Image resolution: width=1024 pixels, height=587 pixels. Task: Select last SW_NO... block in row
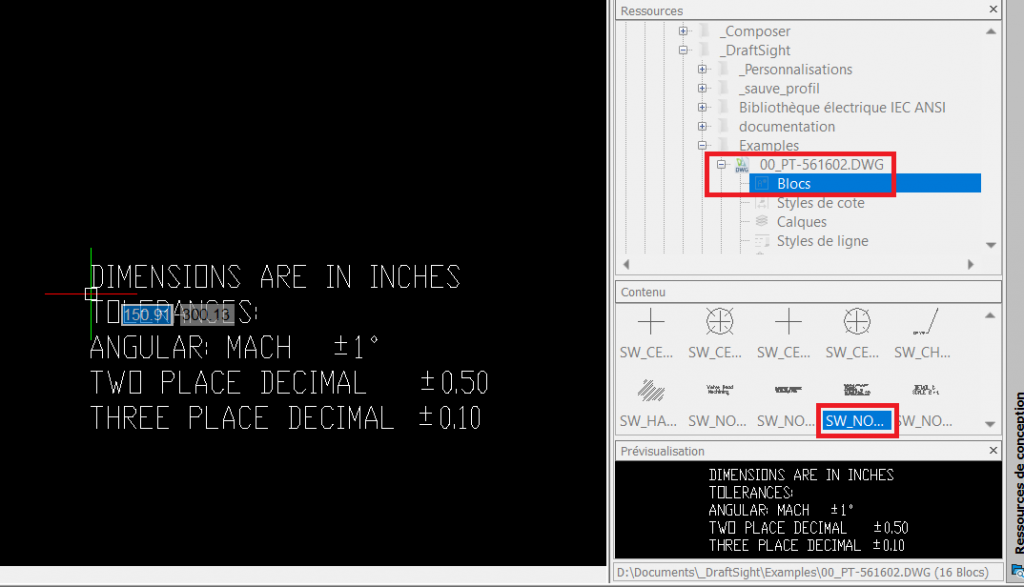[x=925, y=402]
